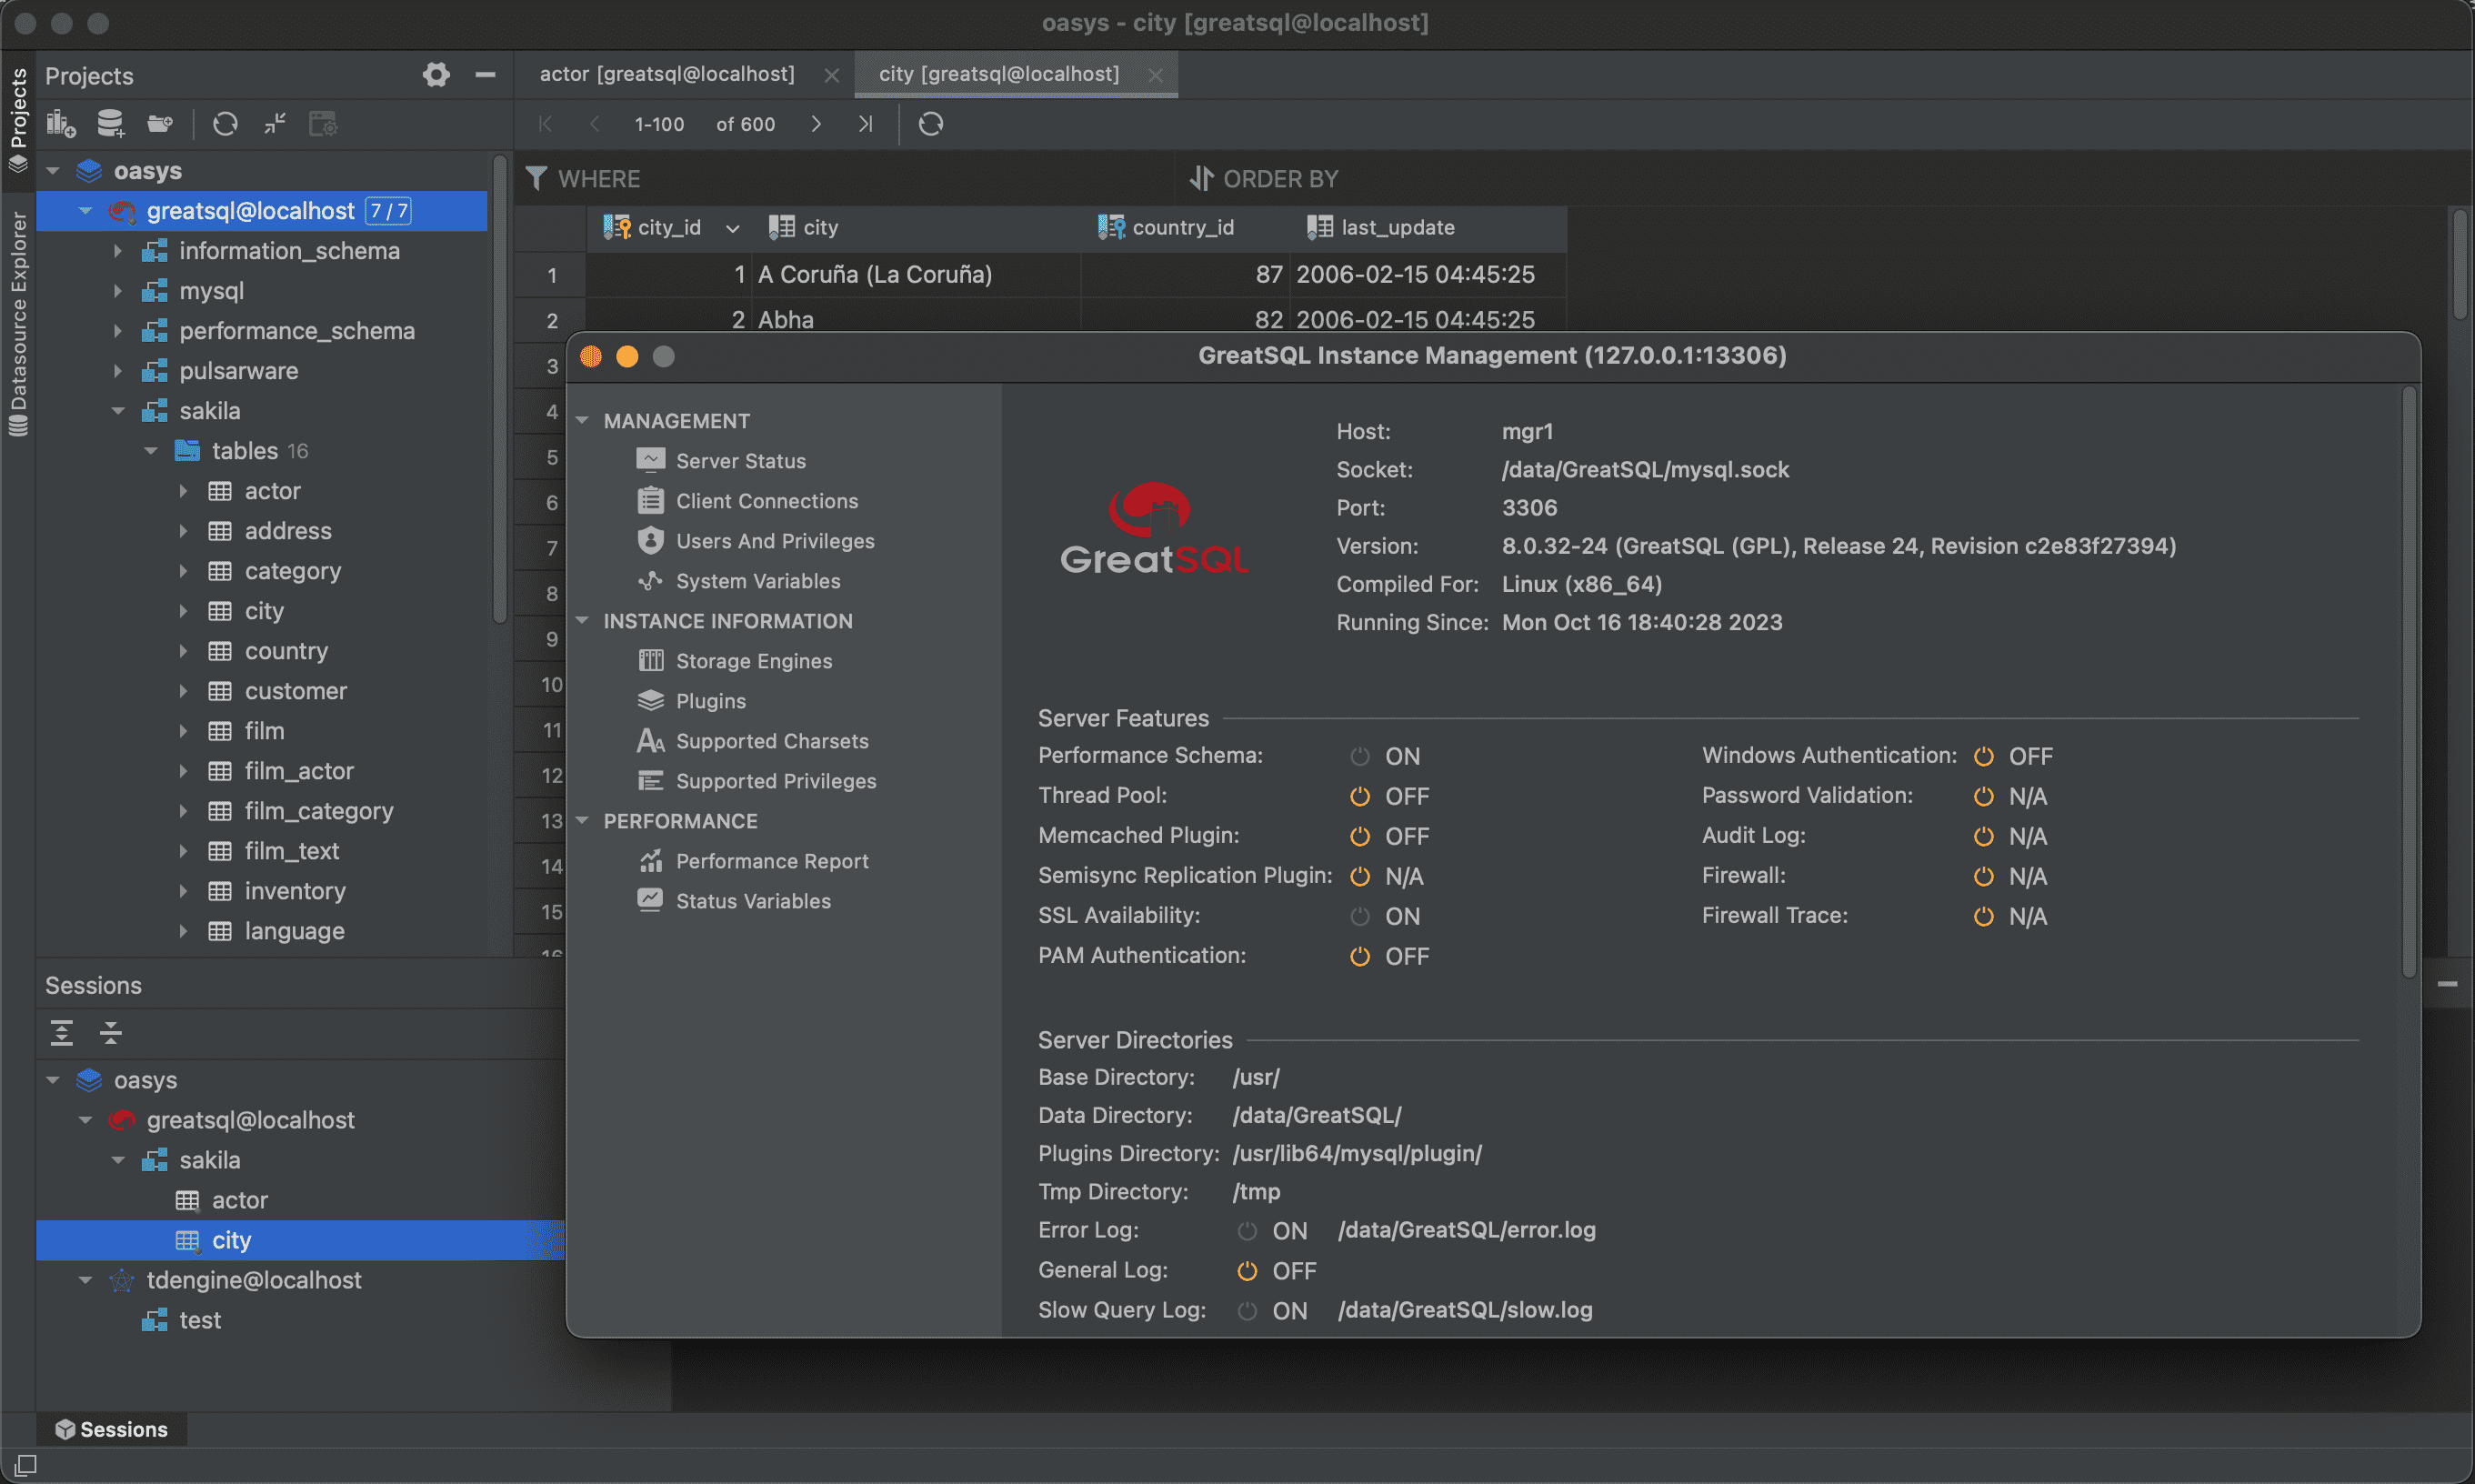Expand information_schema database node
Viewport: 2475px width, 1484px height.
118,251
